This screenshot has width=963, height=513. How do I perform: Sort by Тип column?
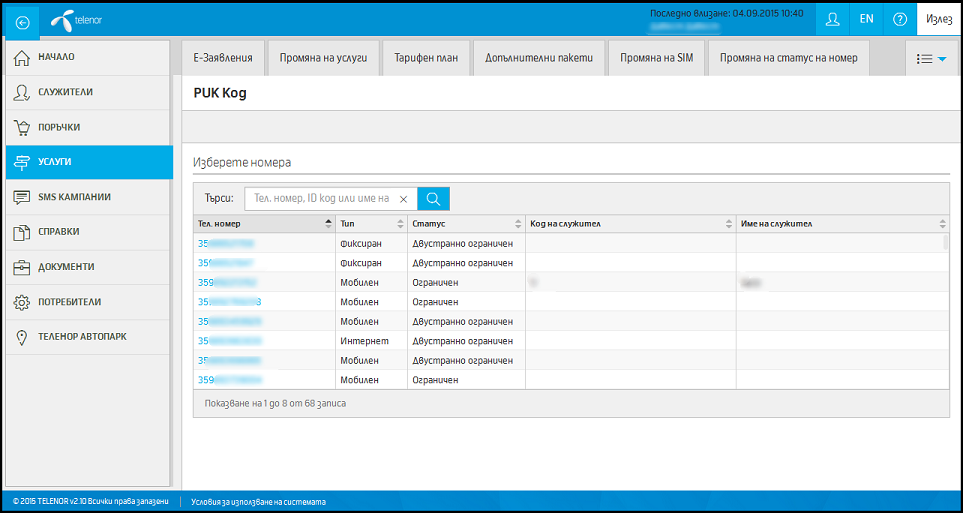point(371,224)
